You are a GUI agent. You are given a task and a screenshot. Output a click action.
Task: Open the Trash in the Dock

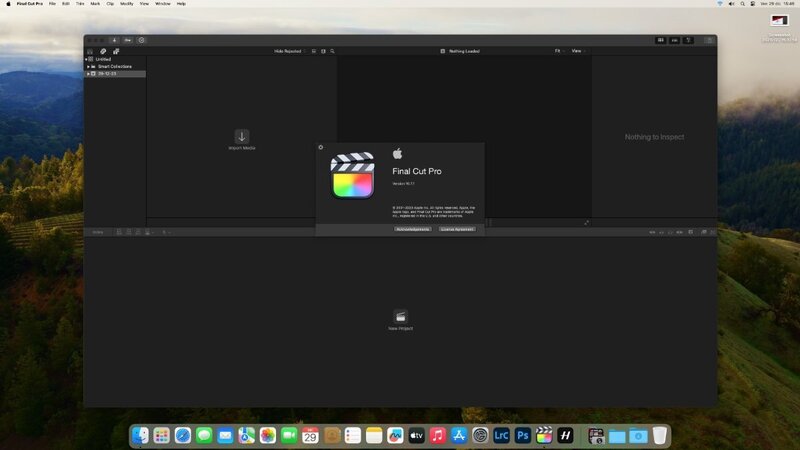click(x=660, y=436)
